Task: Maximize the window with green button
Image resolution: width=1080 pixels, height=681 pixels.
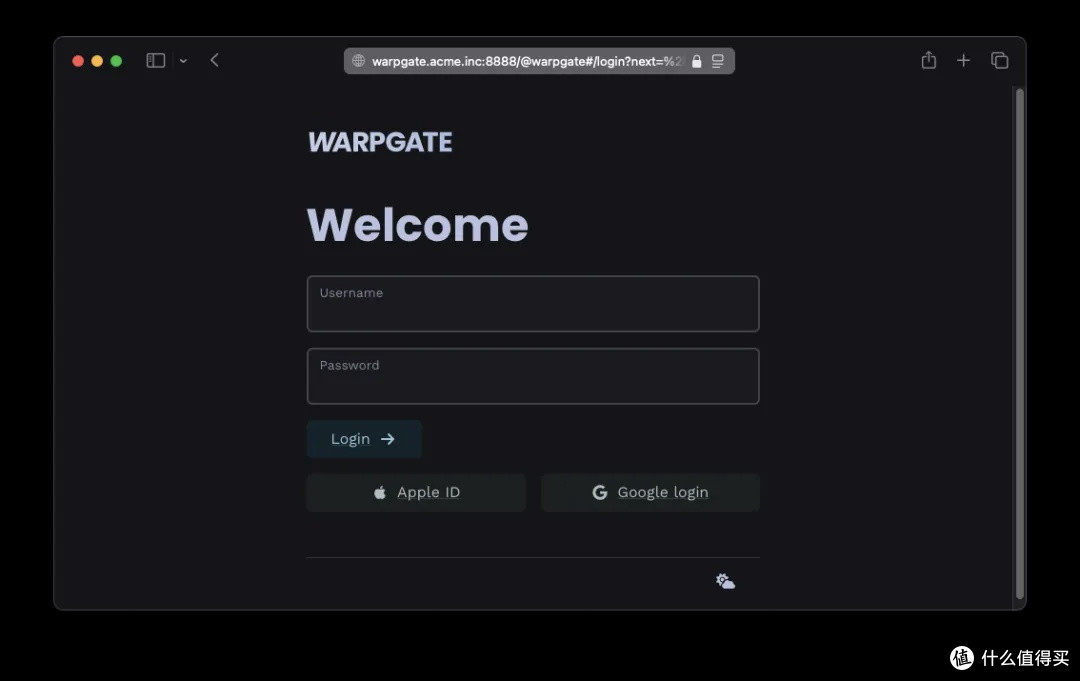Action: point(116,61)
